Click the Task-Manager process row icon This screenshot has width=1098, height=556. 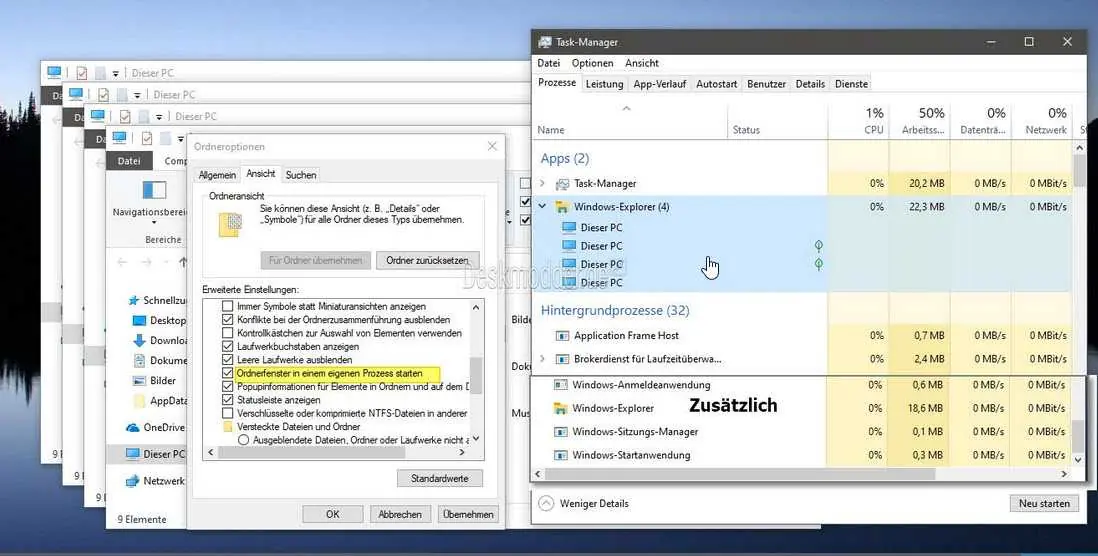pyautogui.click(x=562, y=183)
